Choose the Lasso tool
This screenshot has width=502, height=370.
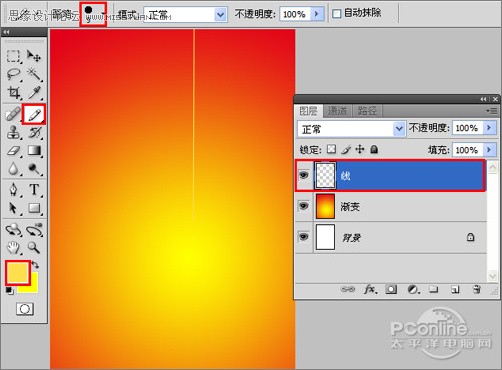pyautogui.click(x=13, y=74)
